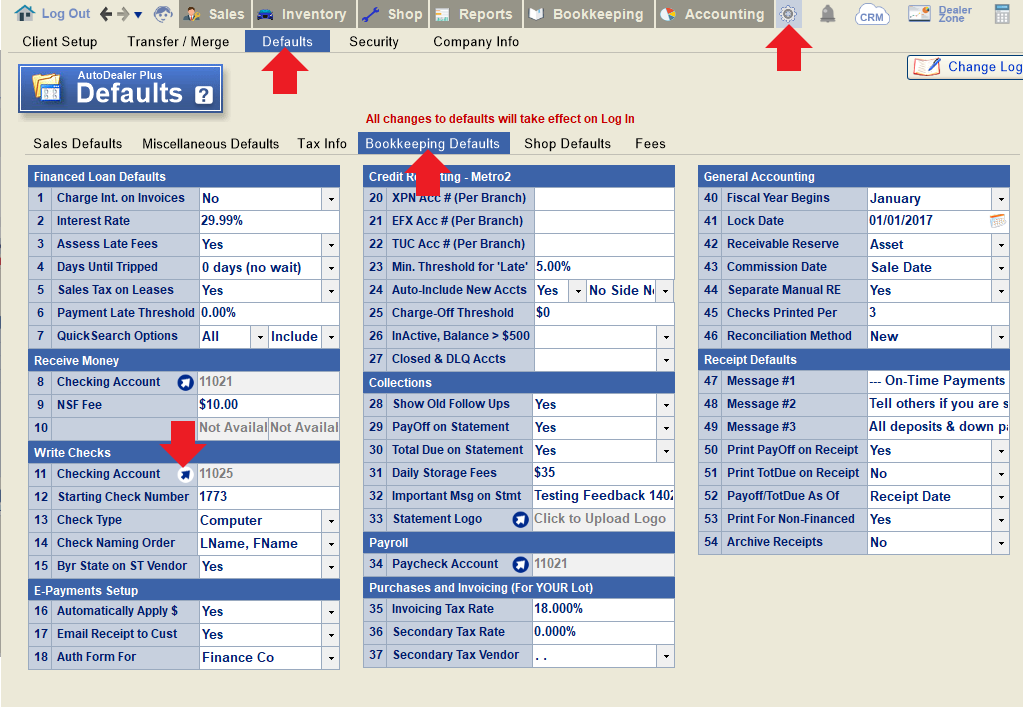Open the Tax Info tab
The width and height of the screenshot is (1023, 707).
(322, 143)
